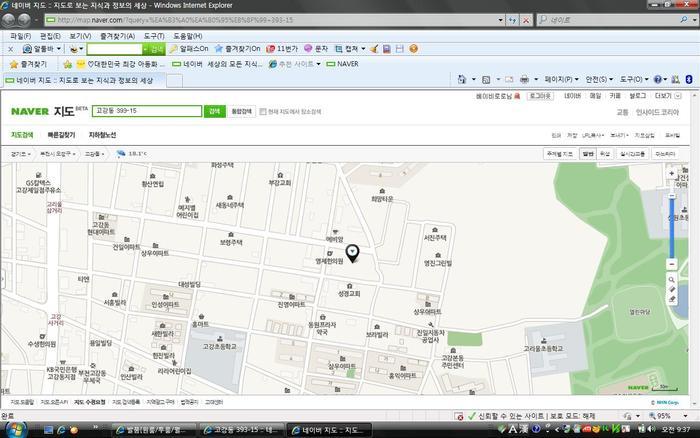Click the browser address bar URL field
The width and height of the screenshot is (700, 438).
pos(270,20)
